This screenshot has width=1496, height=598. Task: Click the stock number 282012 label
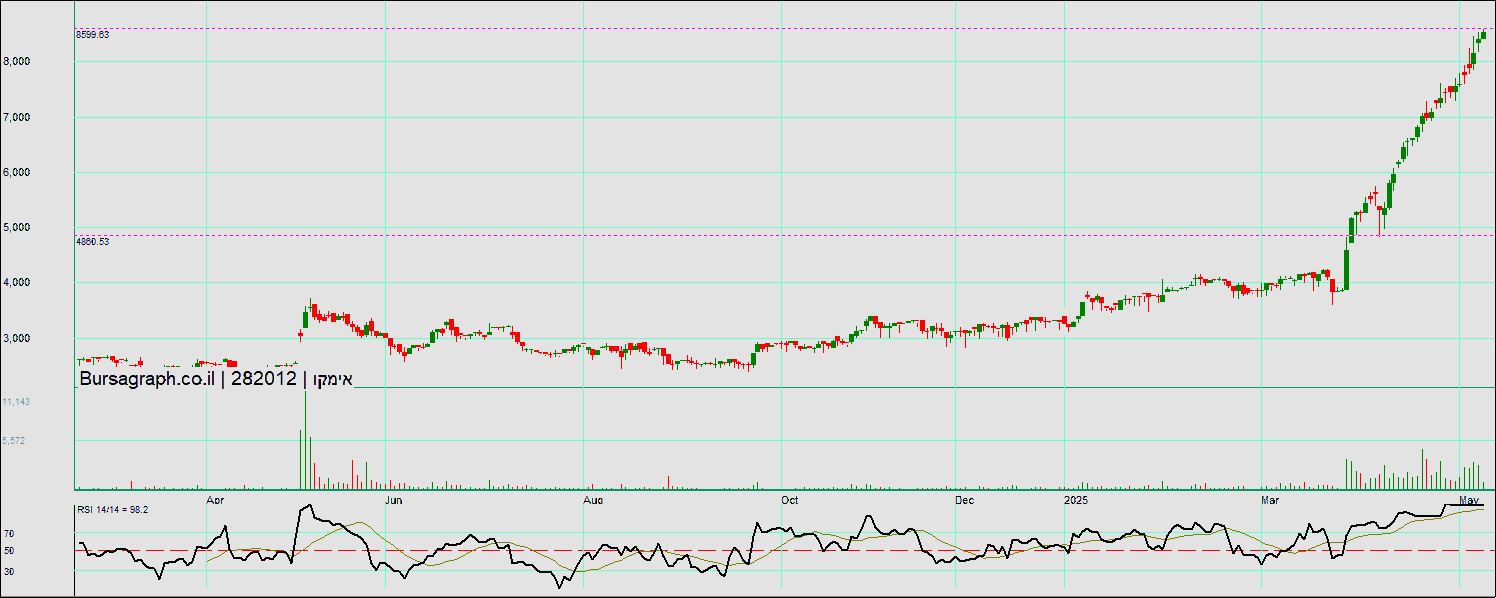click(x=263, y=379)
